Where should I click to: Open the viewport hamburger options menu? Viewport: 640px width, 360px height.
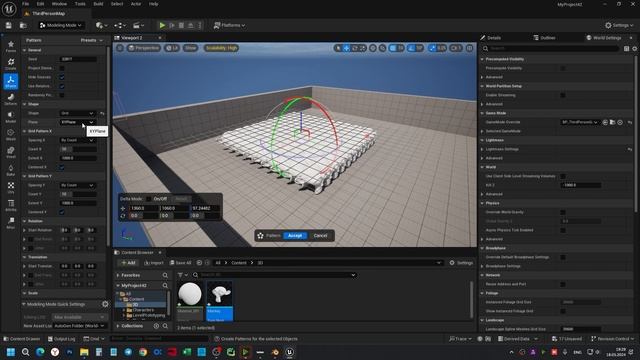point(120,48)
